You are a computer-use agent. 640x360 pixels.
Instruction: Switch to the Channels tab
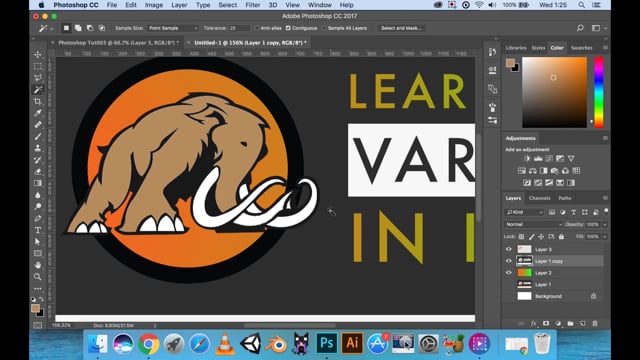[539, 198]
